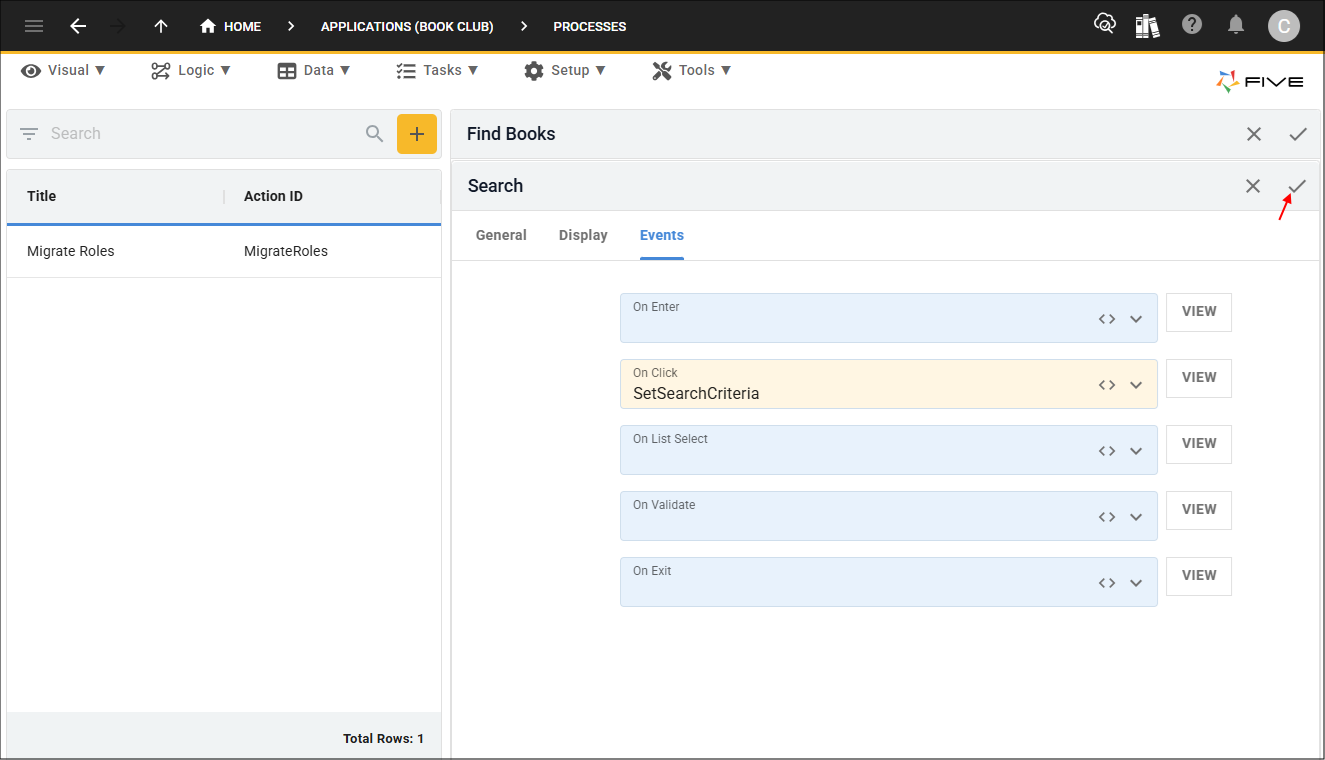Viewport: 1325px width, 760px height.
Task: Open code editor for On Enter
Action: [x=1107, y=319]
